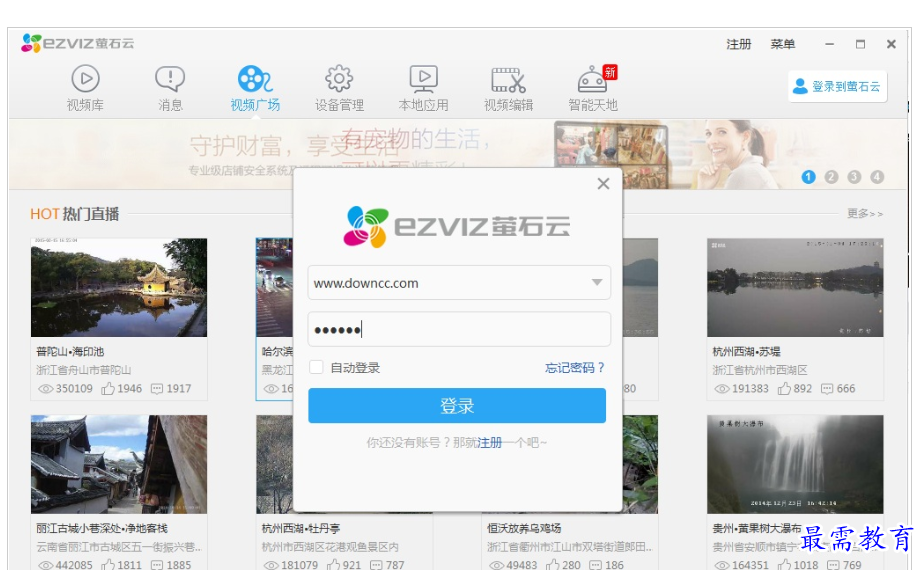Click the views eye icon with 350109
922x570 pixels.
pos(45,389)
